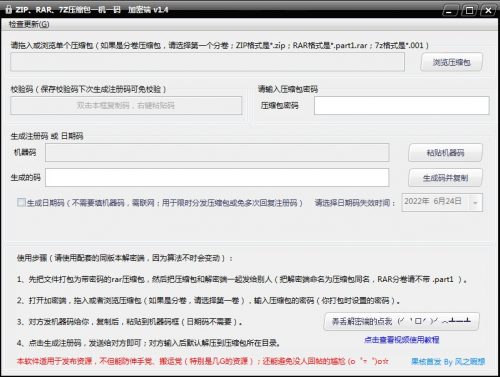The height and width of the screenshot is (377, 500).
Task: Open the expiry date dropdown arrow
Action: [475, 203]
